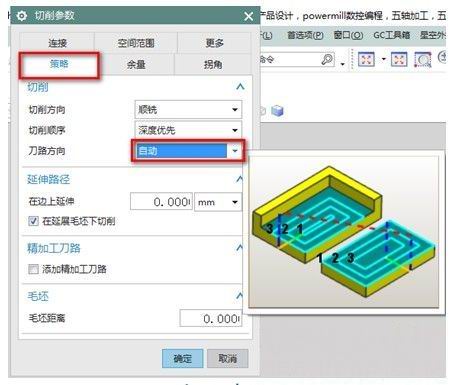Click the 确定 button
The image size is (456, 385).
pos(182,358)
